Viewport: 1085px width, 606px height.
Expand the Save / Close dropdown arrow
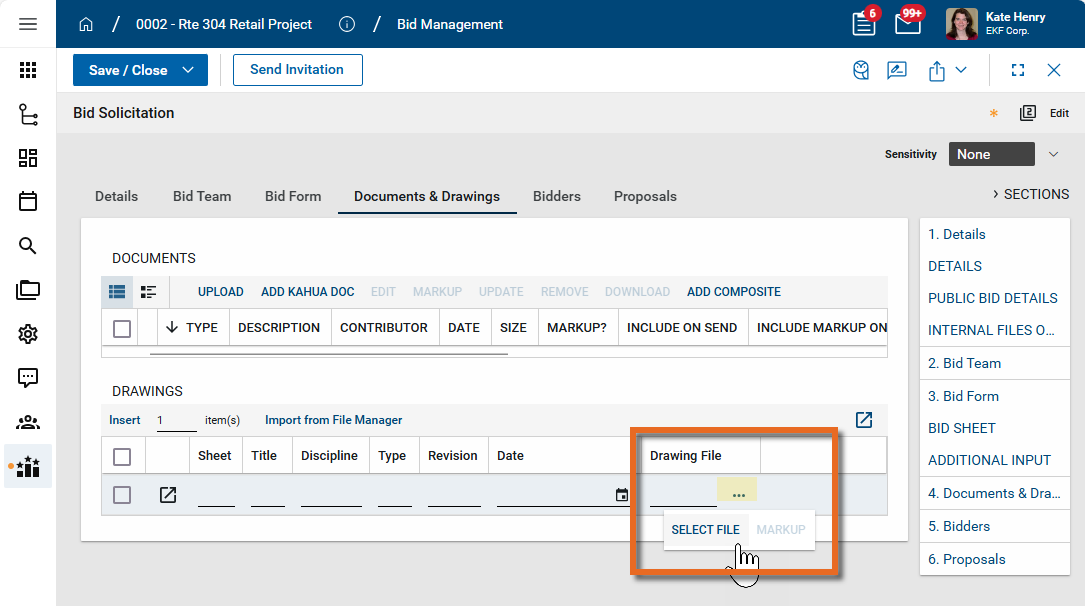coord(188,70)
